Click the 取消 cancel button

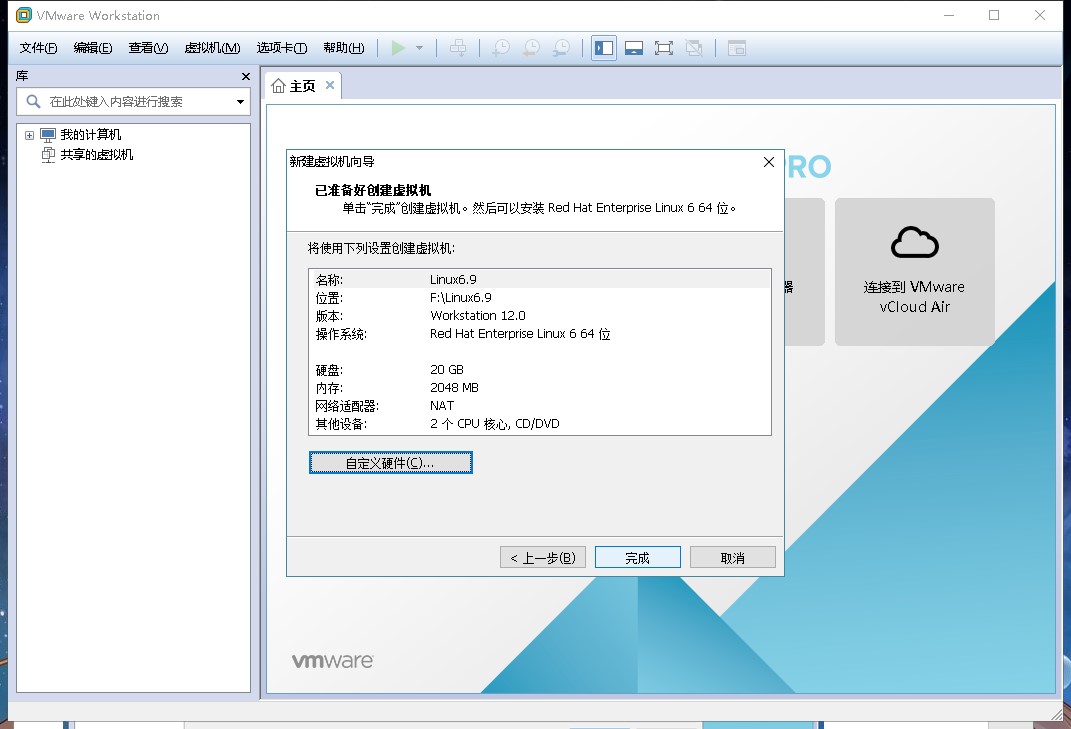[733, 558]
